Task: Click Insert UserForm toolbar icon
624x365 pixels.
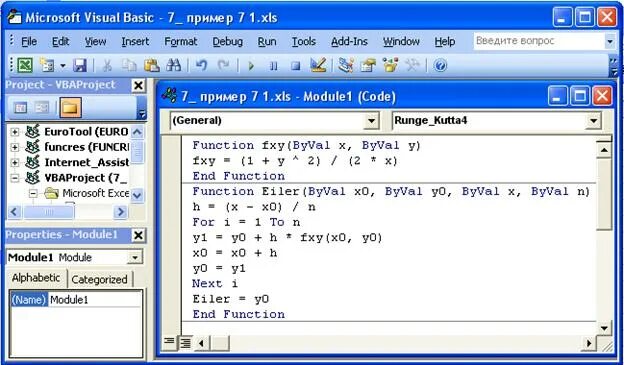Action: pyautogui.click(x=47, y=65)
